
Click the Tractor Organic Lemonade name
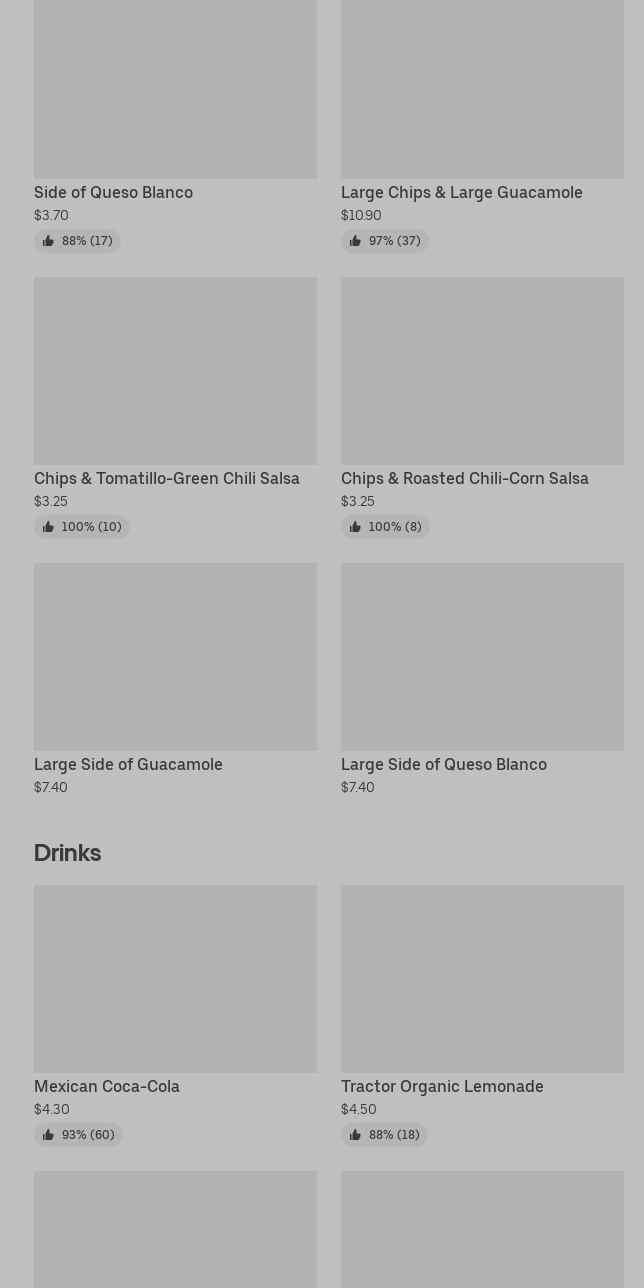pos(442,1087)
